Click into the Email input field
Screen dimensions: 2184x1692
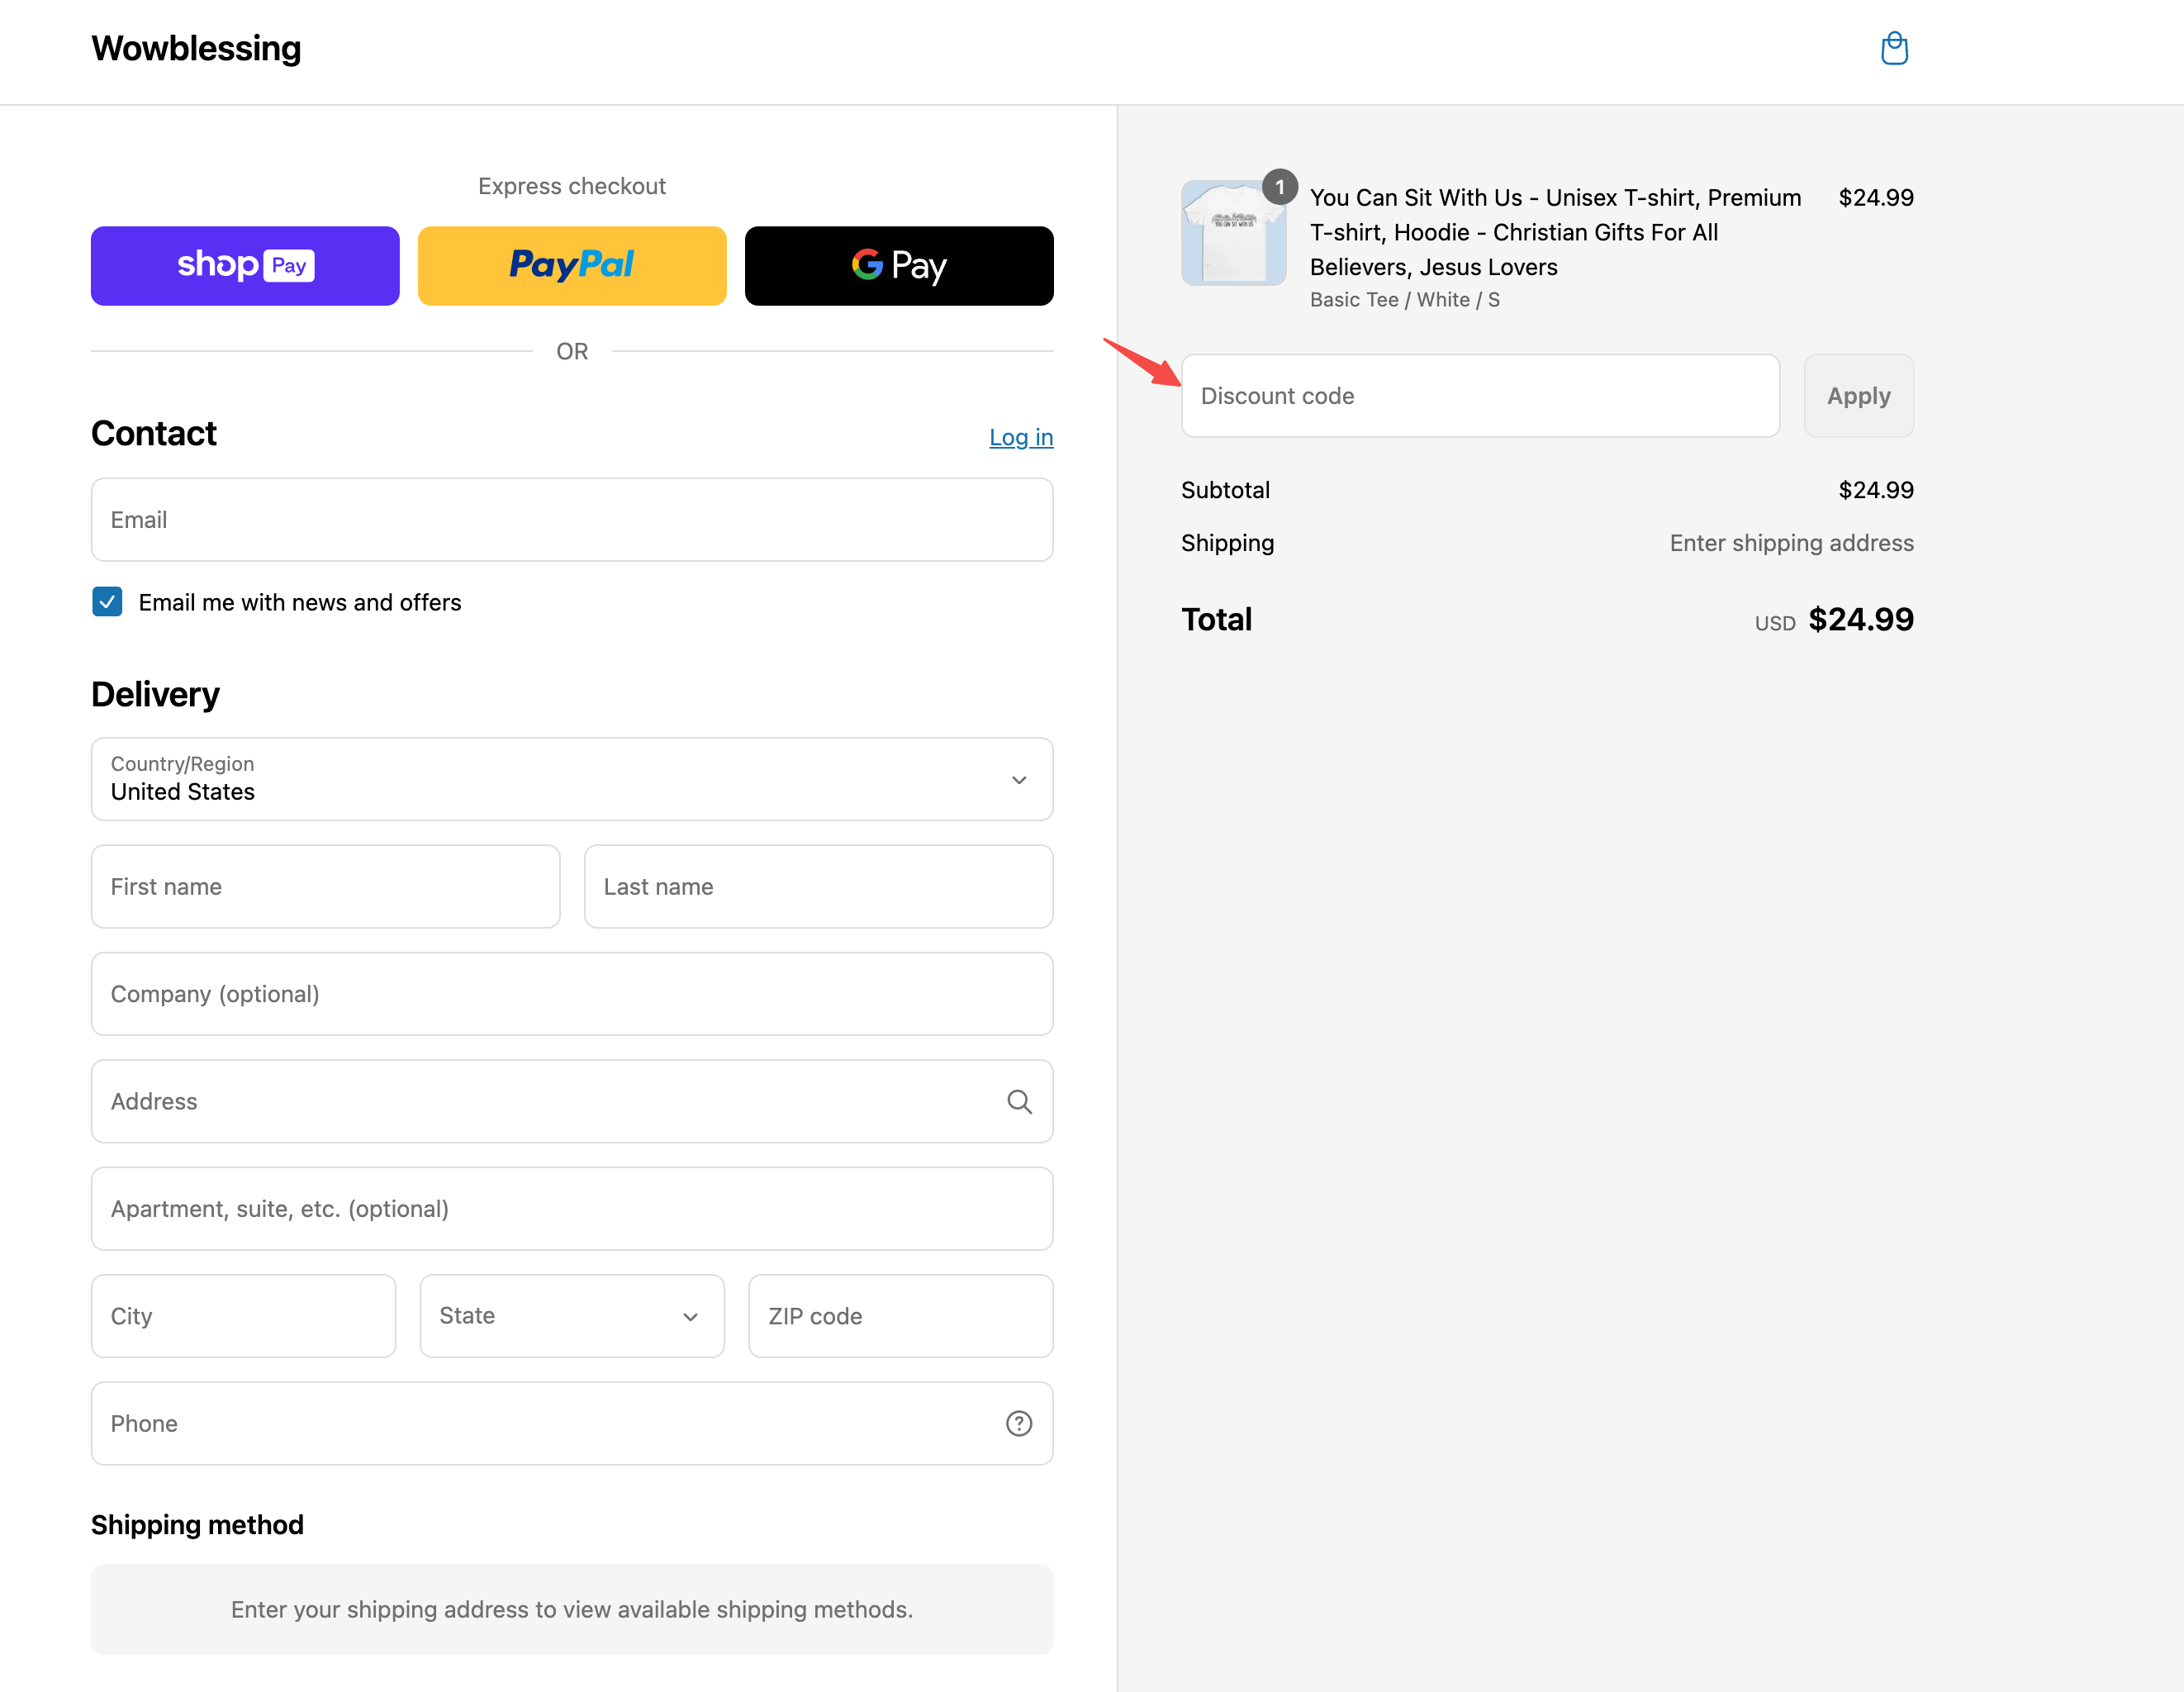(x=571, y=519)
